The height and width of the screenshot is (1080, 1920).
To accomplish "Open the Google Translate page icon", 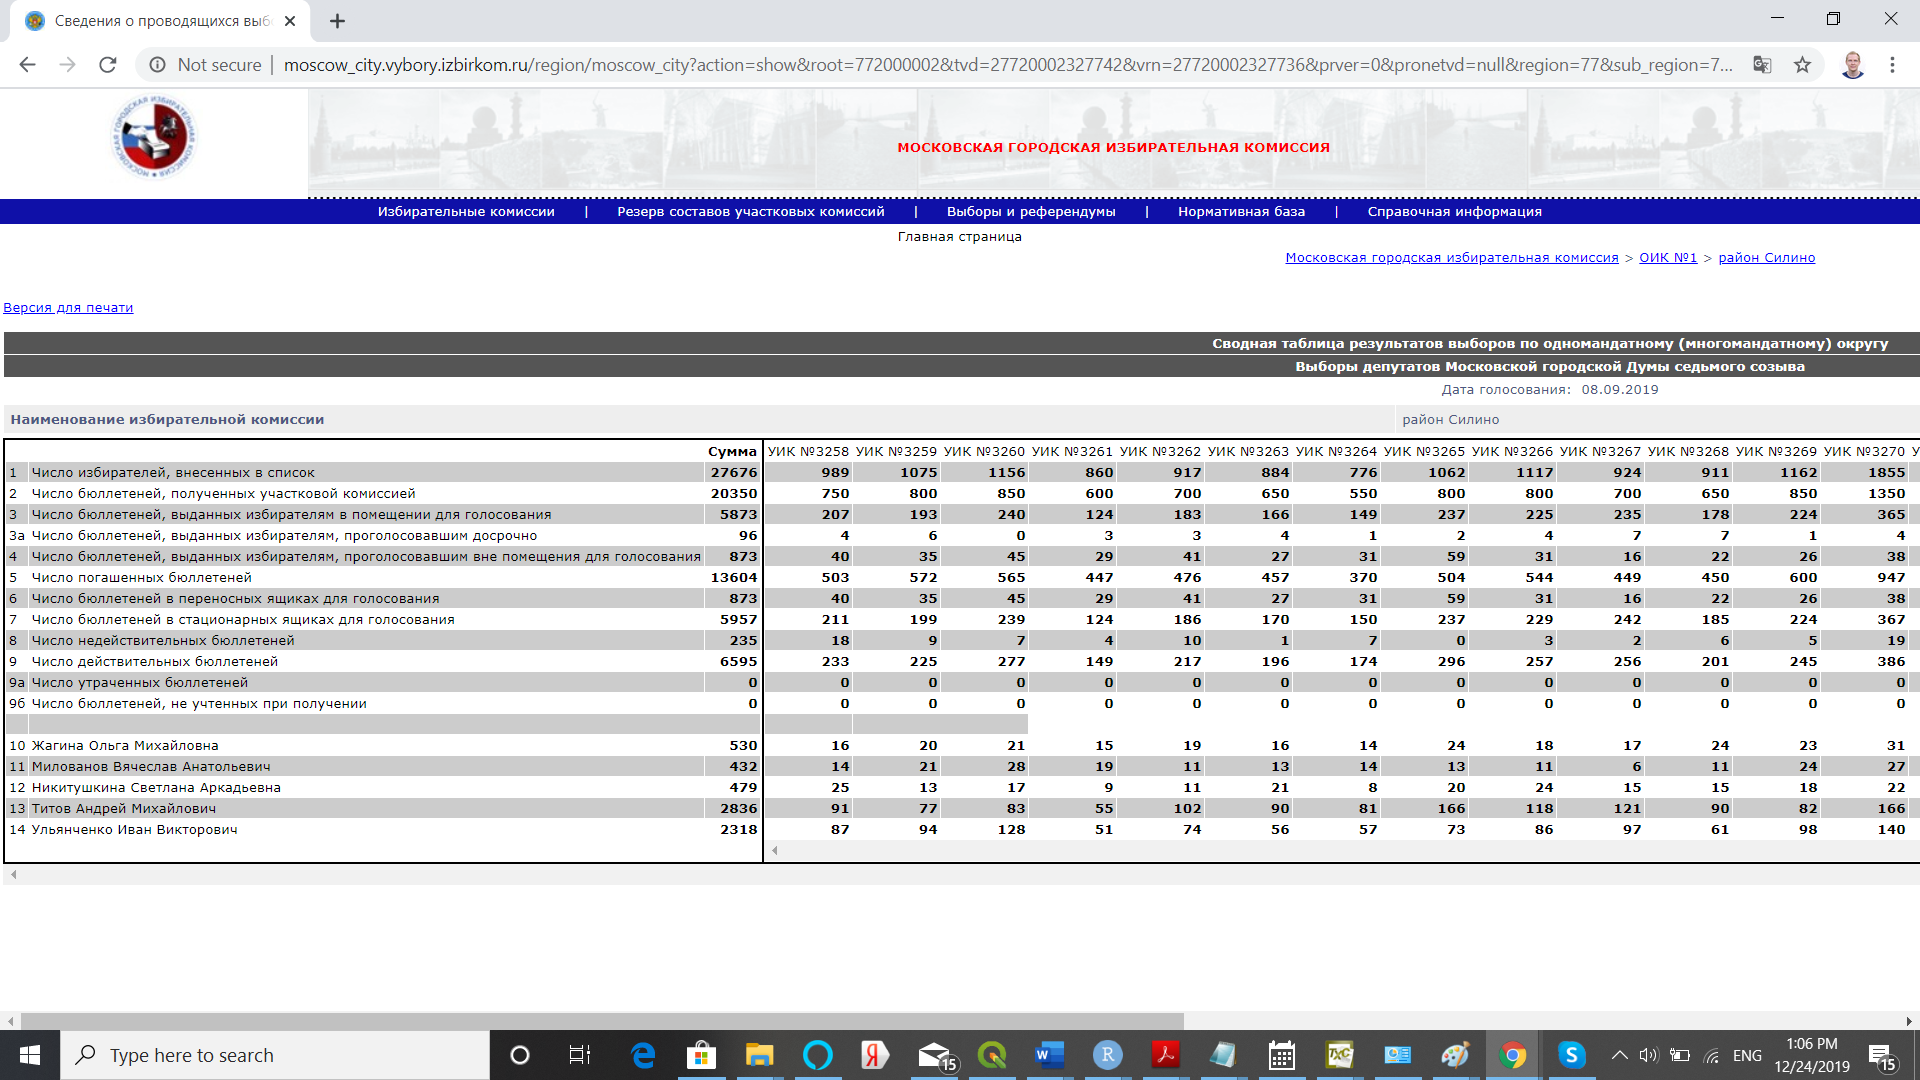I will click(1762, 65).
